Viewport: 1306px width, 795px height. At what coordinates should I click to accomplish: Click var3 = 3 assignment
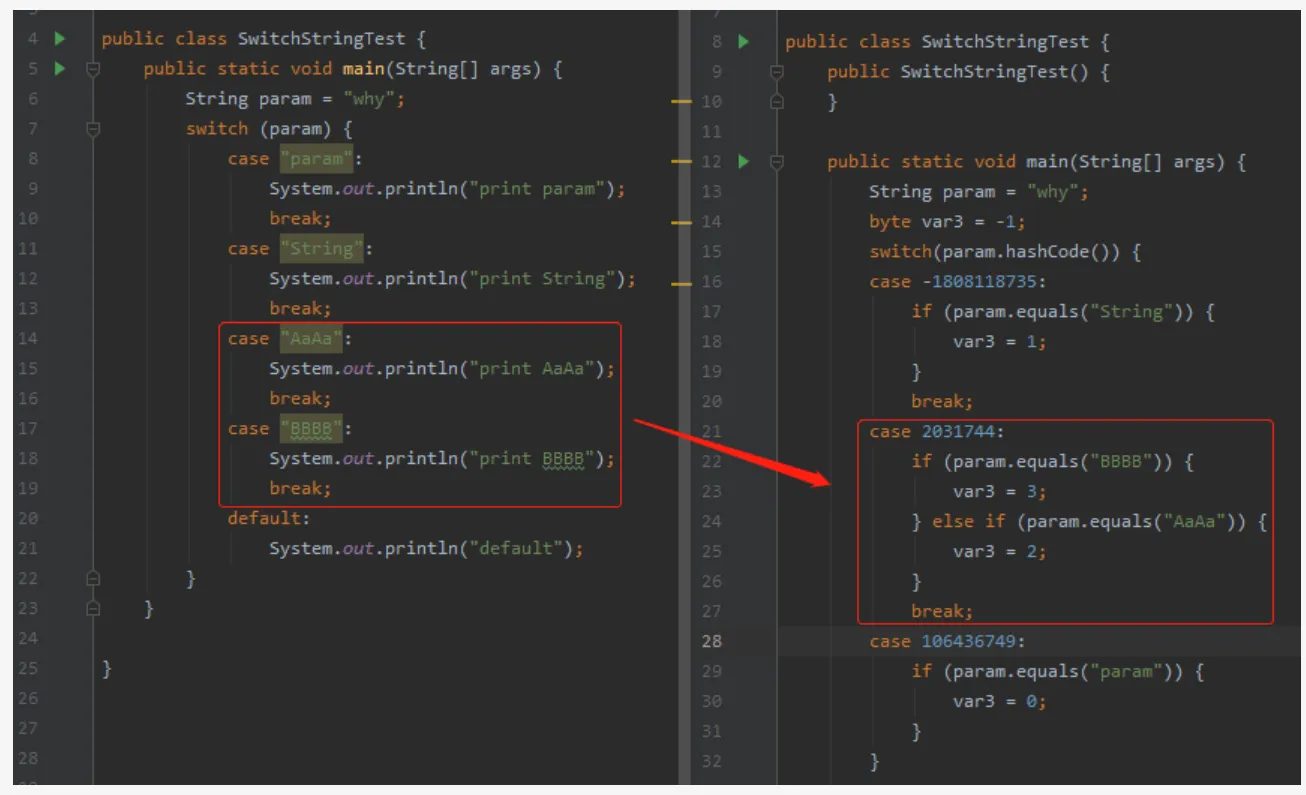(1000, 491)
